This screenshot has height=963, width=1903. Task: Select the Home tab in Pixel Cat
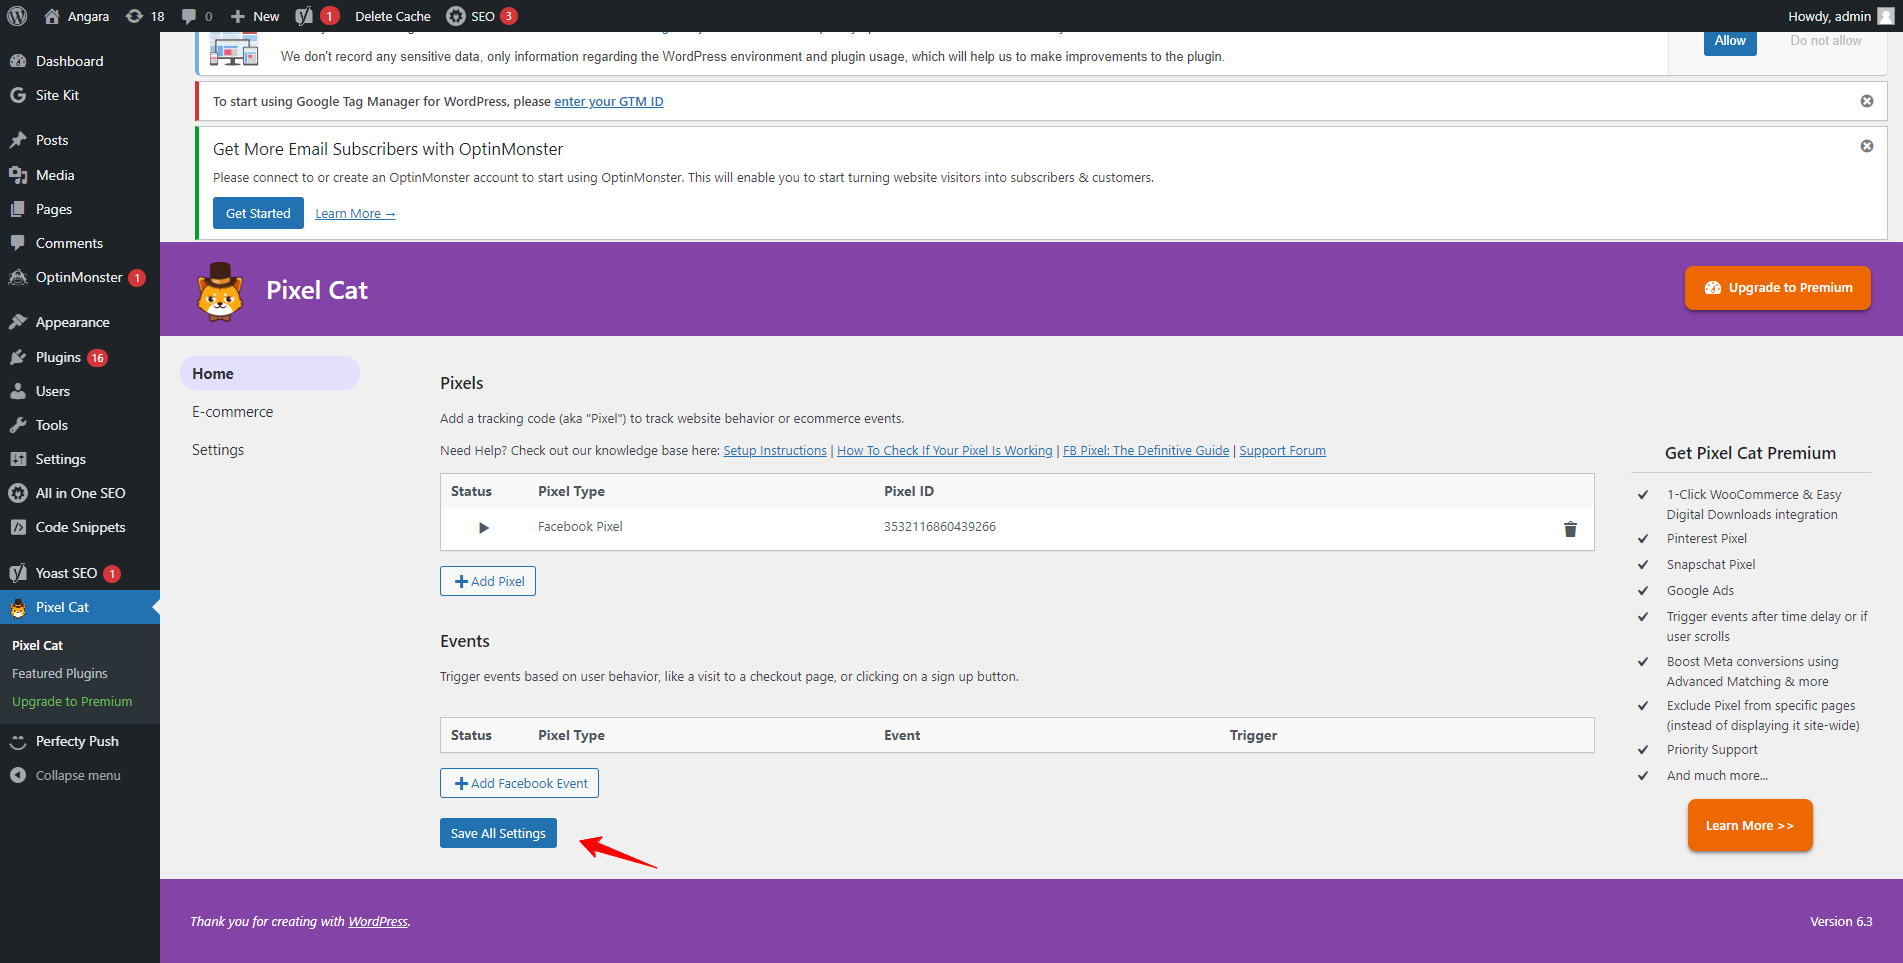tap(270, 373)
